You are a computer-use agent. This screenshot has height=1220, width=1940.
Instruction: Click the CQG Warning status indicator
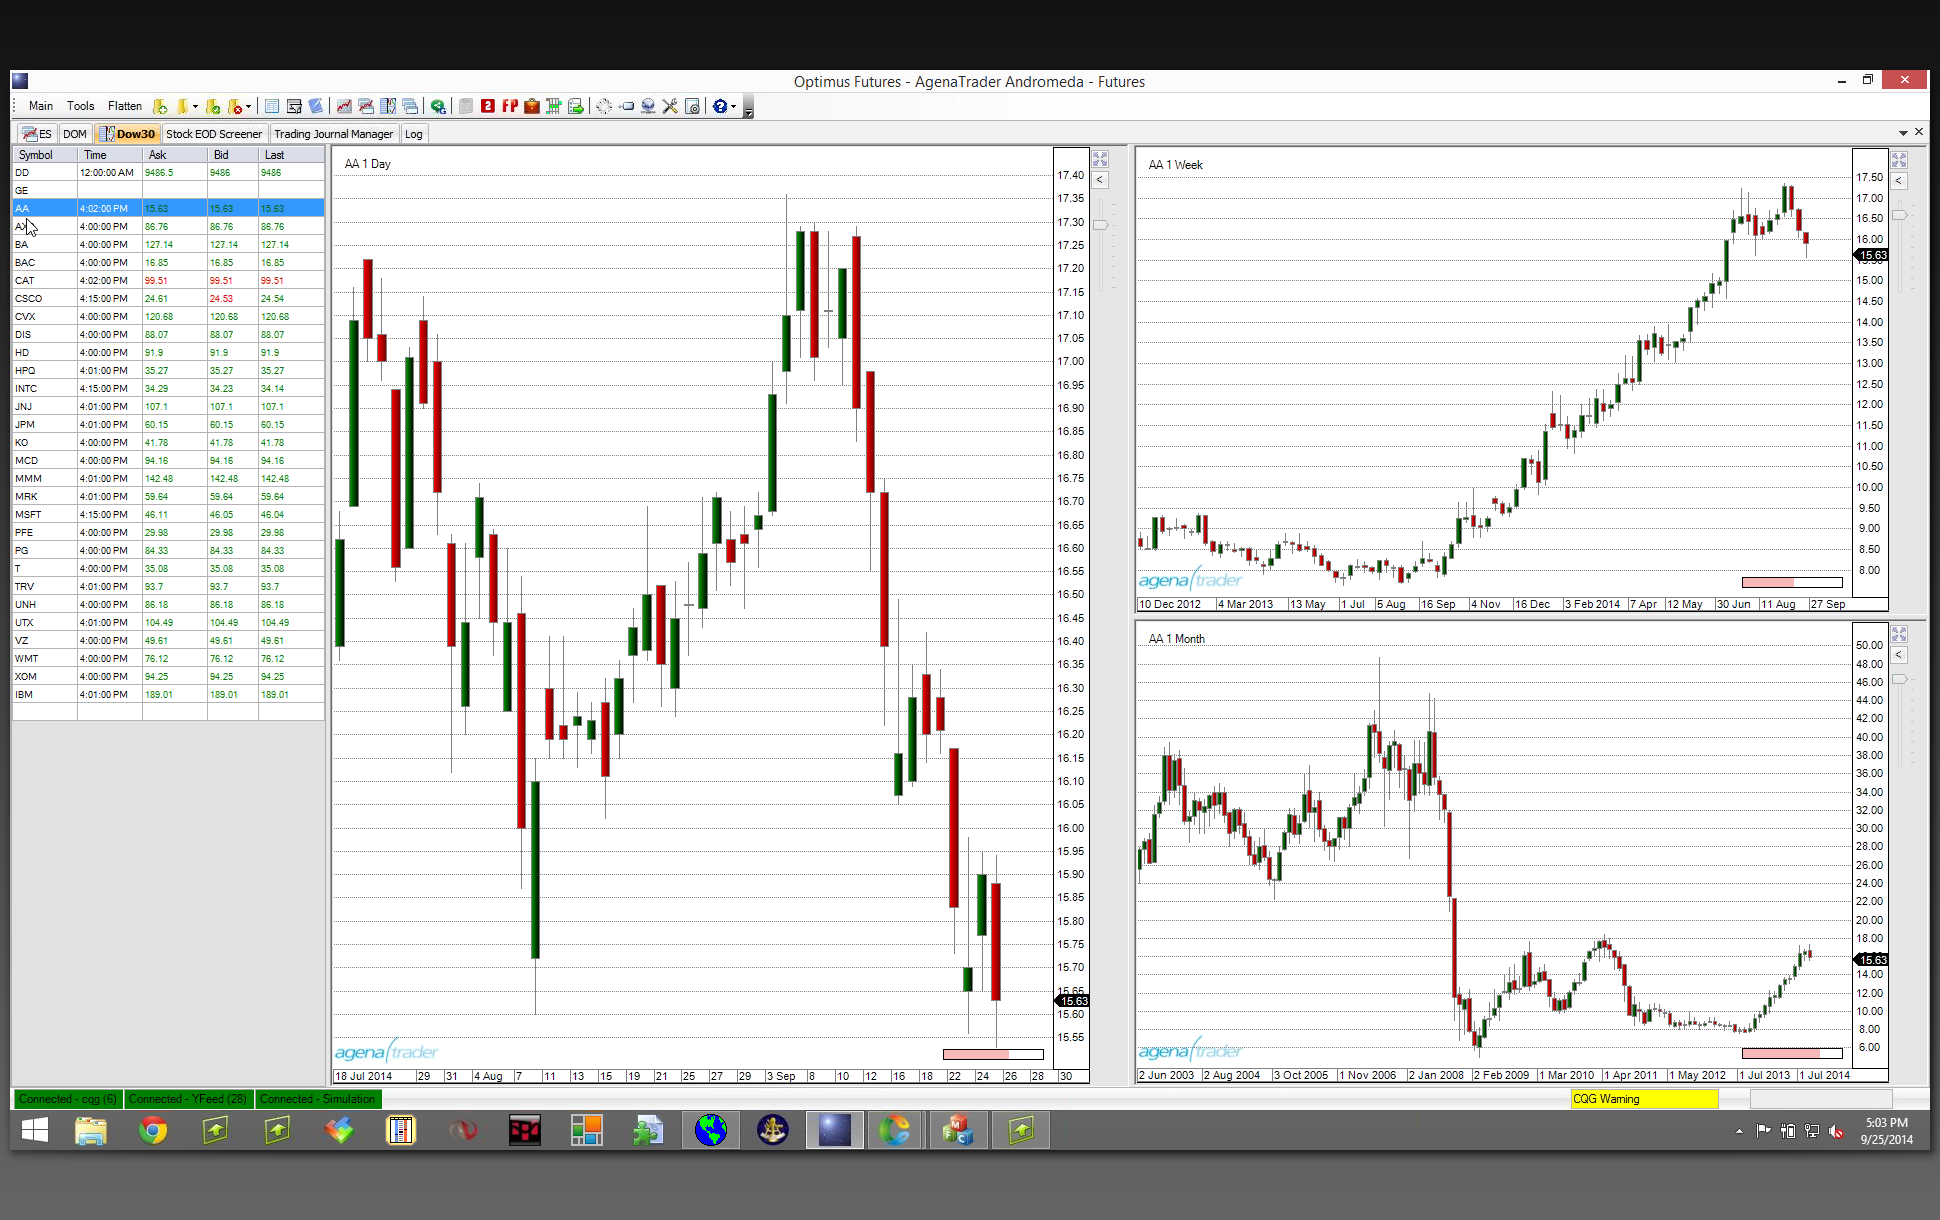click(1644, 1099)
